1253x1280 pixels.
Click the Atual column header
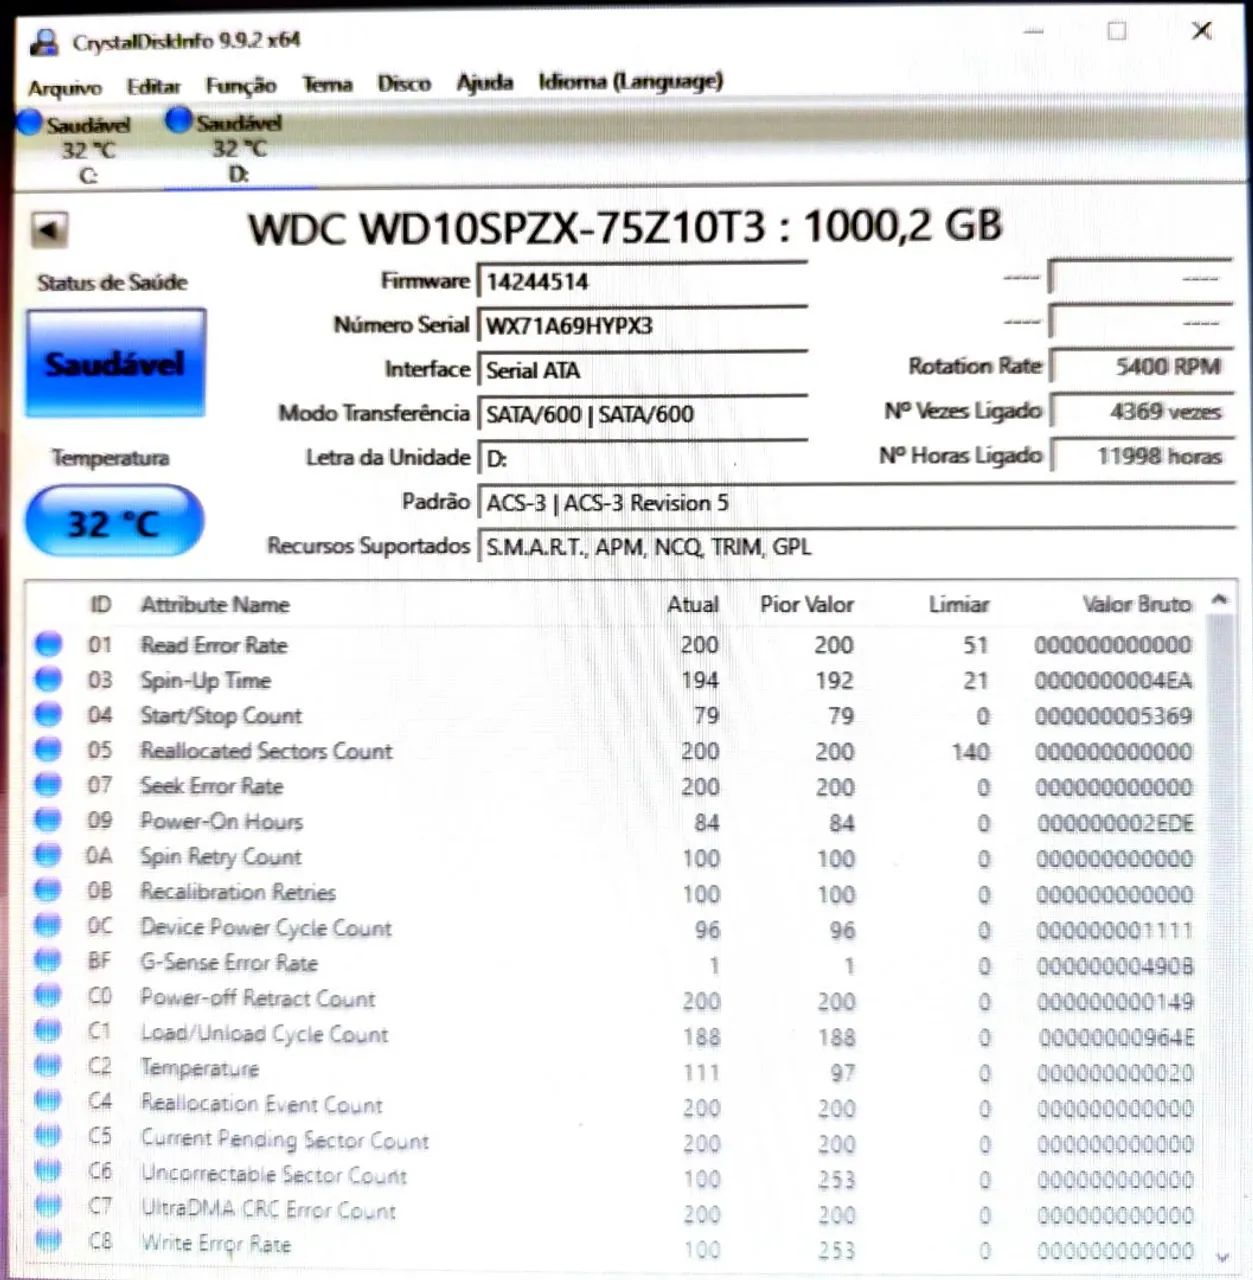(x=693, y=604)
